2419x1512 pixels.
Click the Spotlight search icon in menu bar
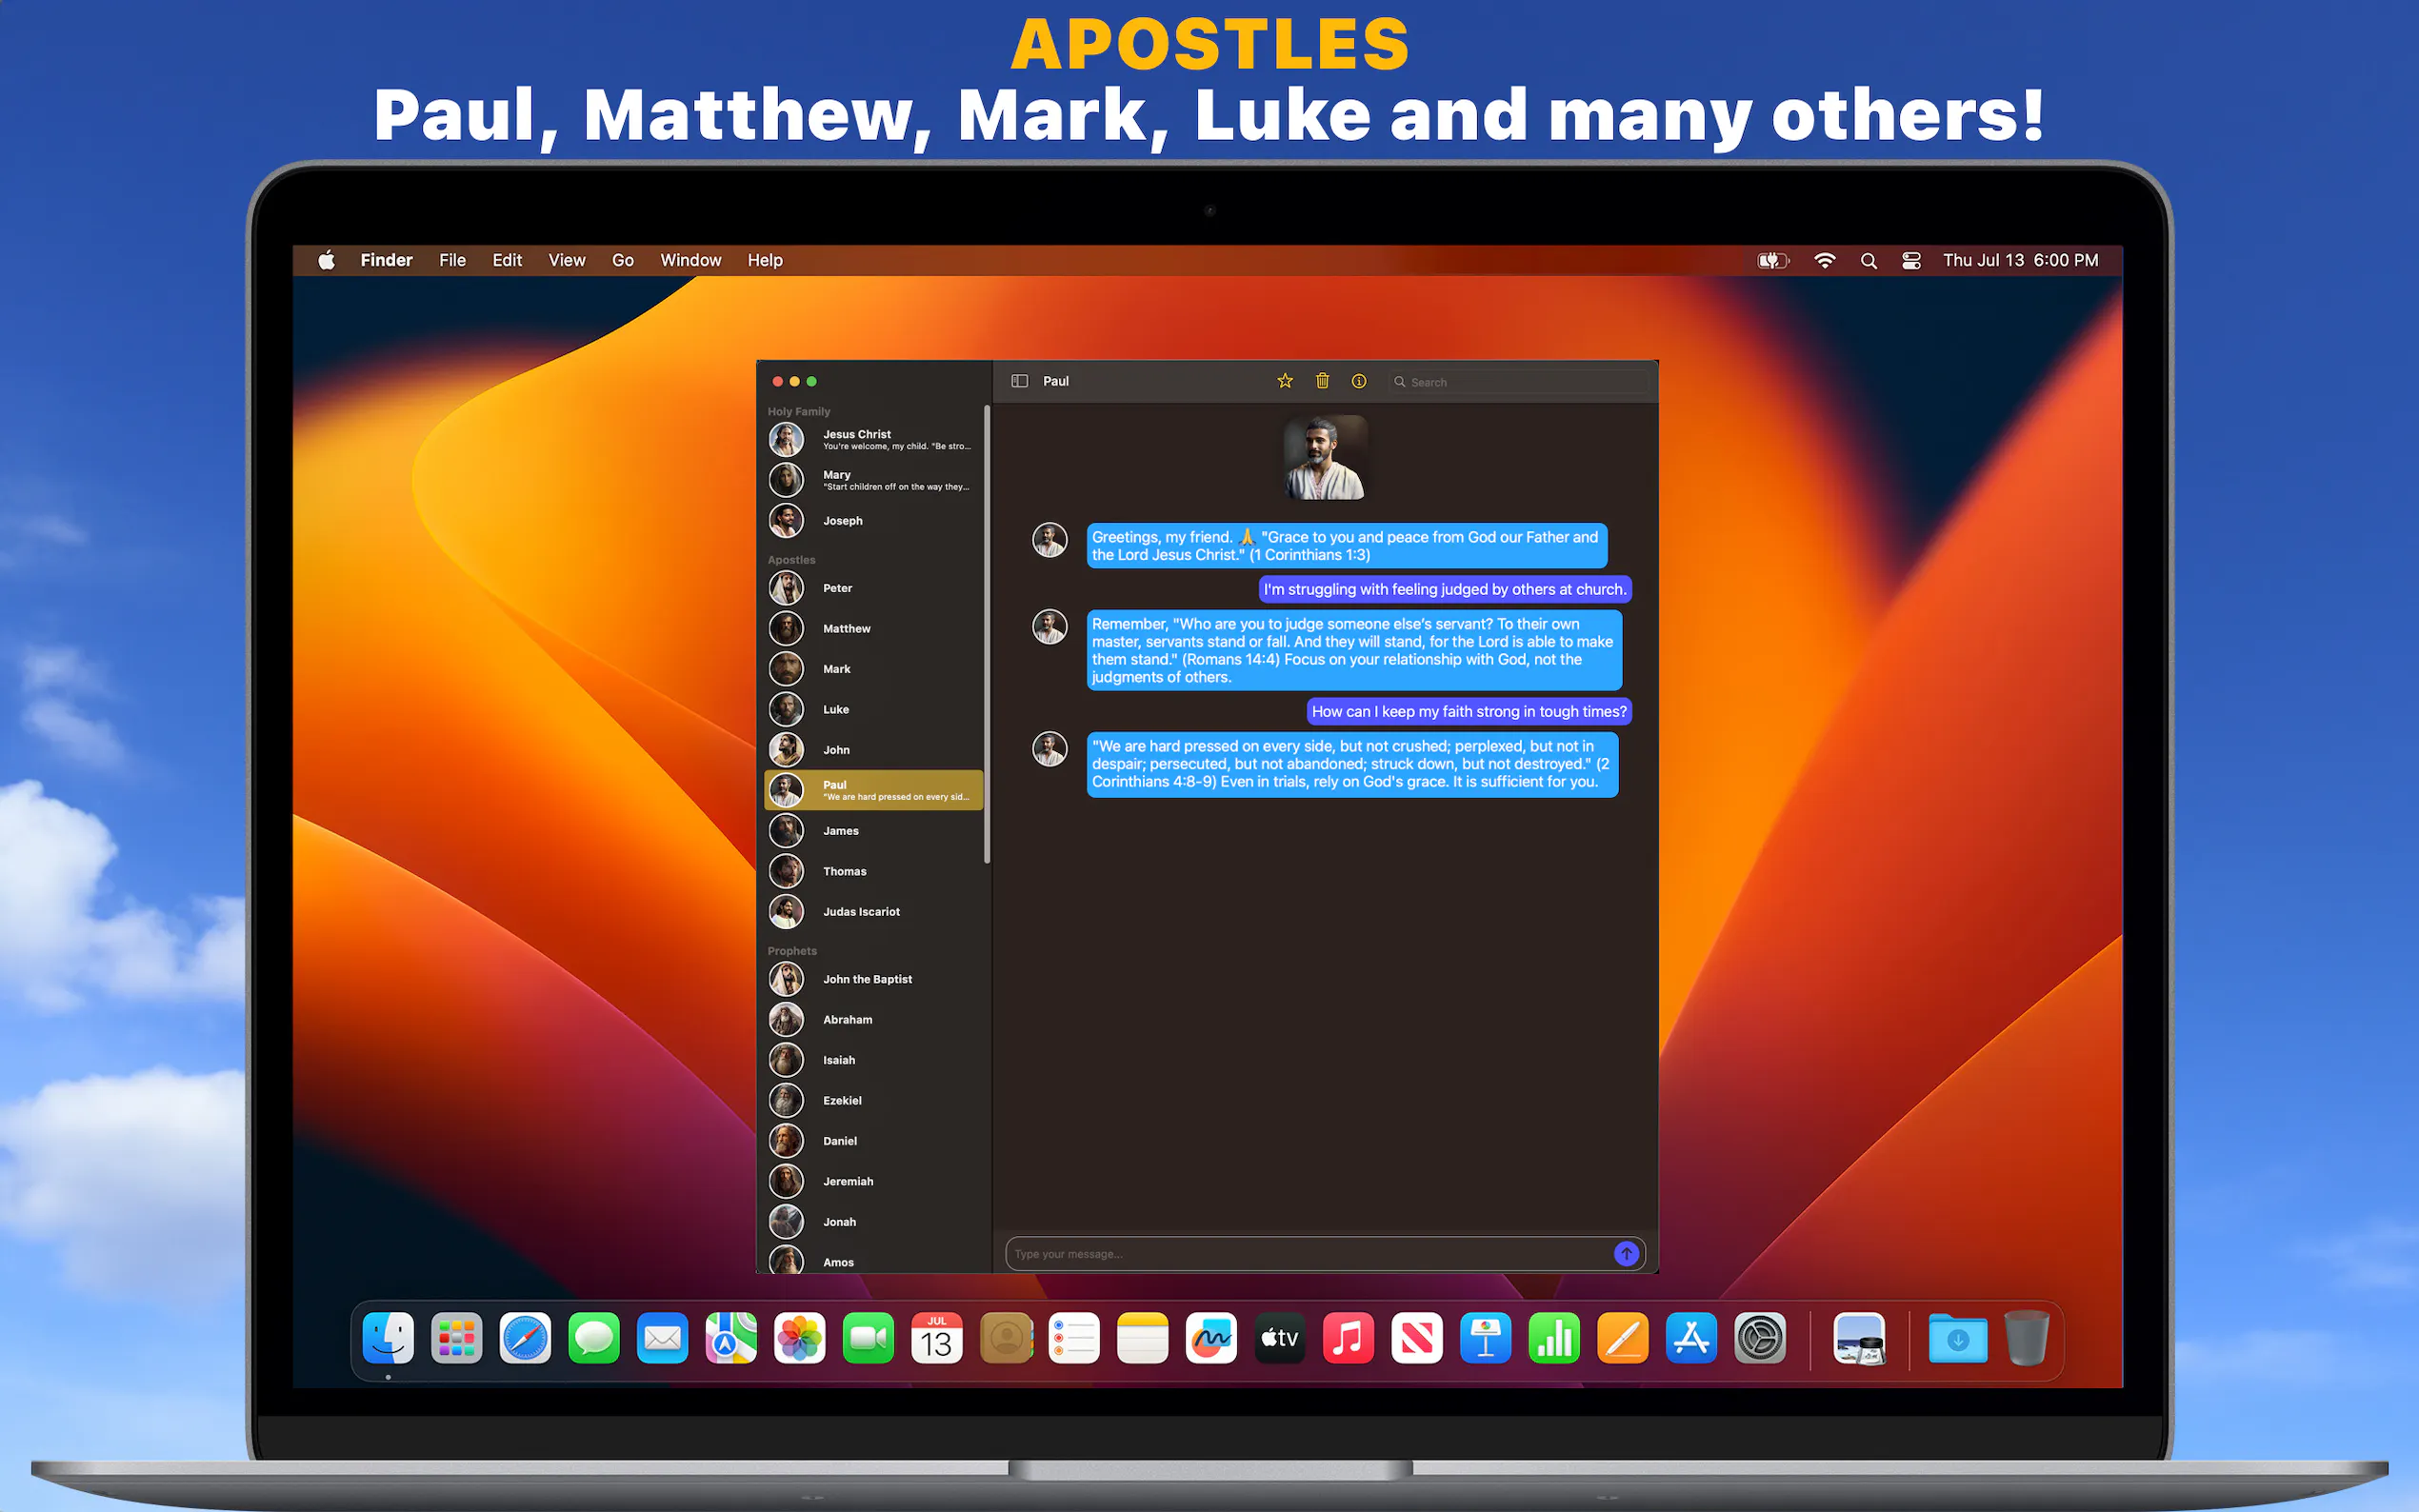1868,261
